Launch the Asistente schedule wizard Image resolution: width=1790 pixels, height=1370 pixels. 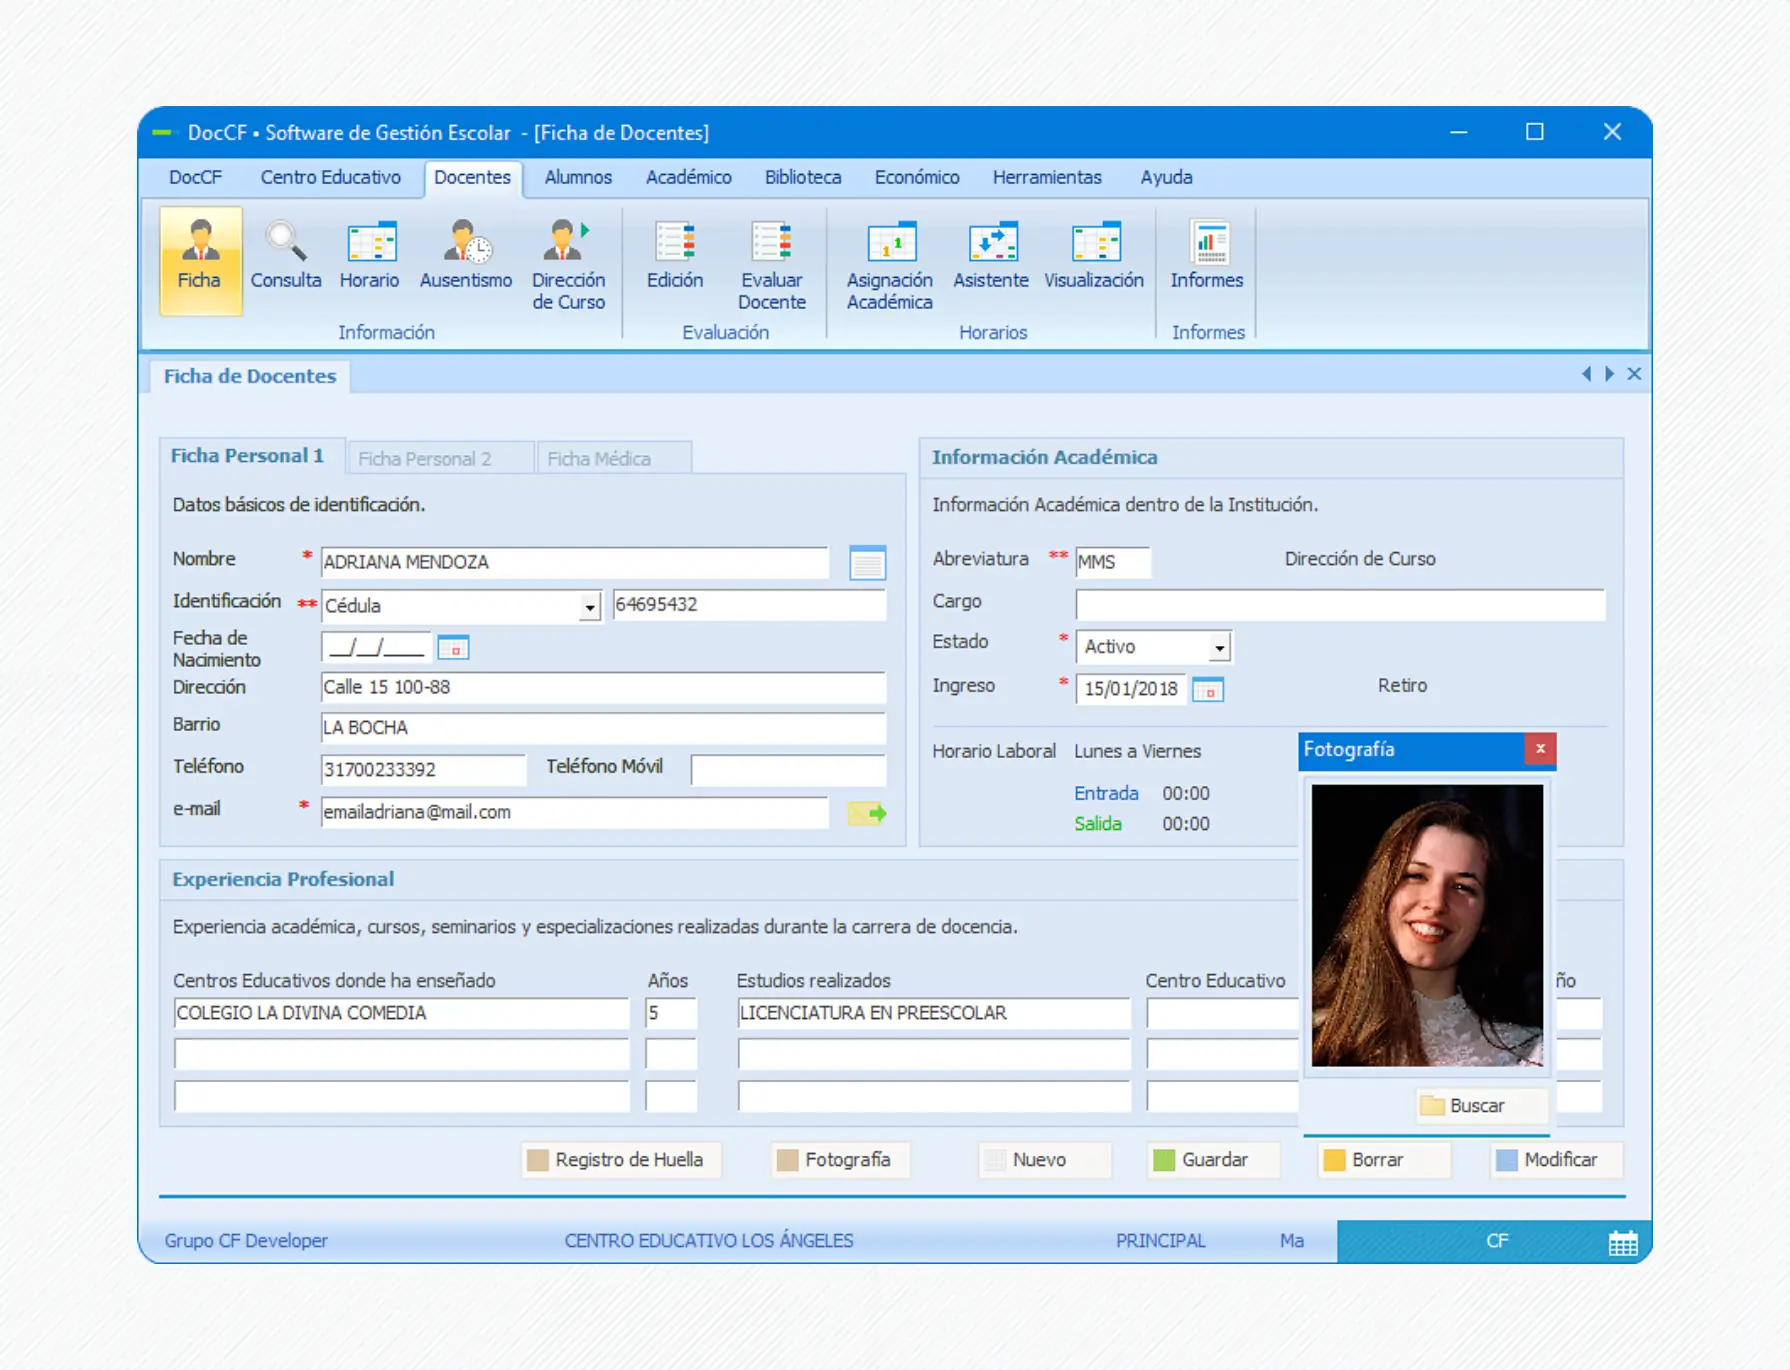(990, 256)
